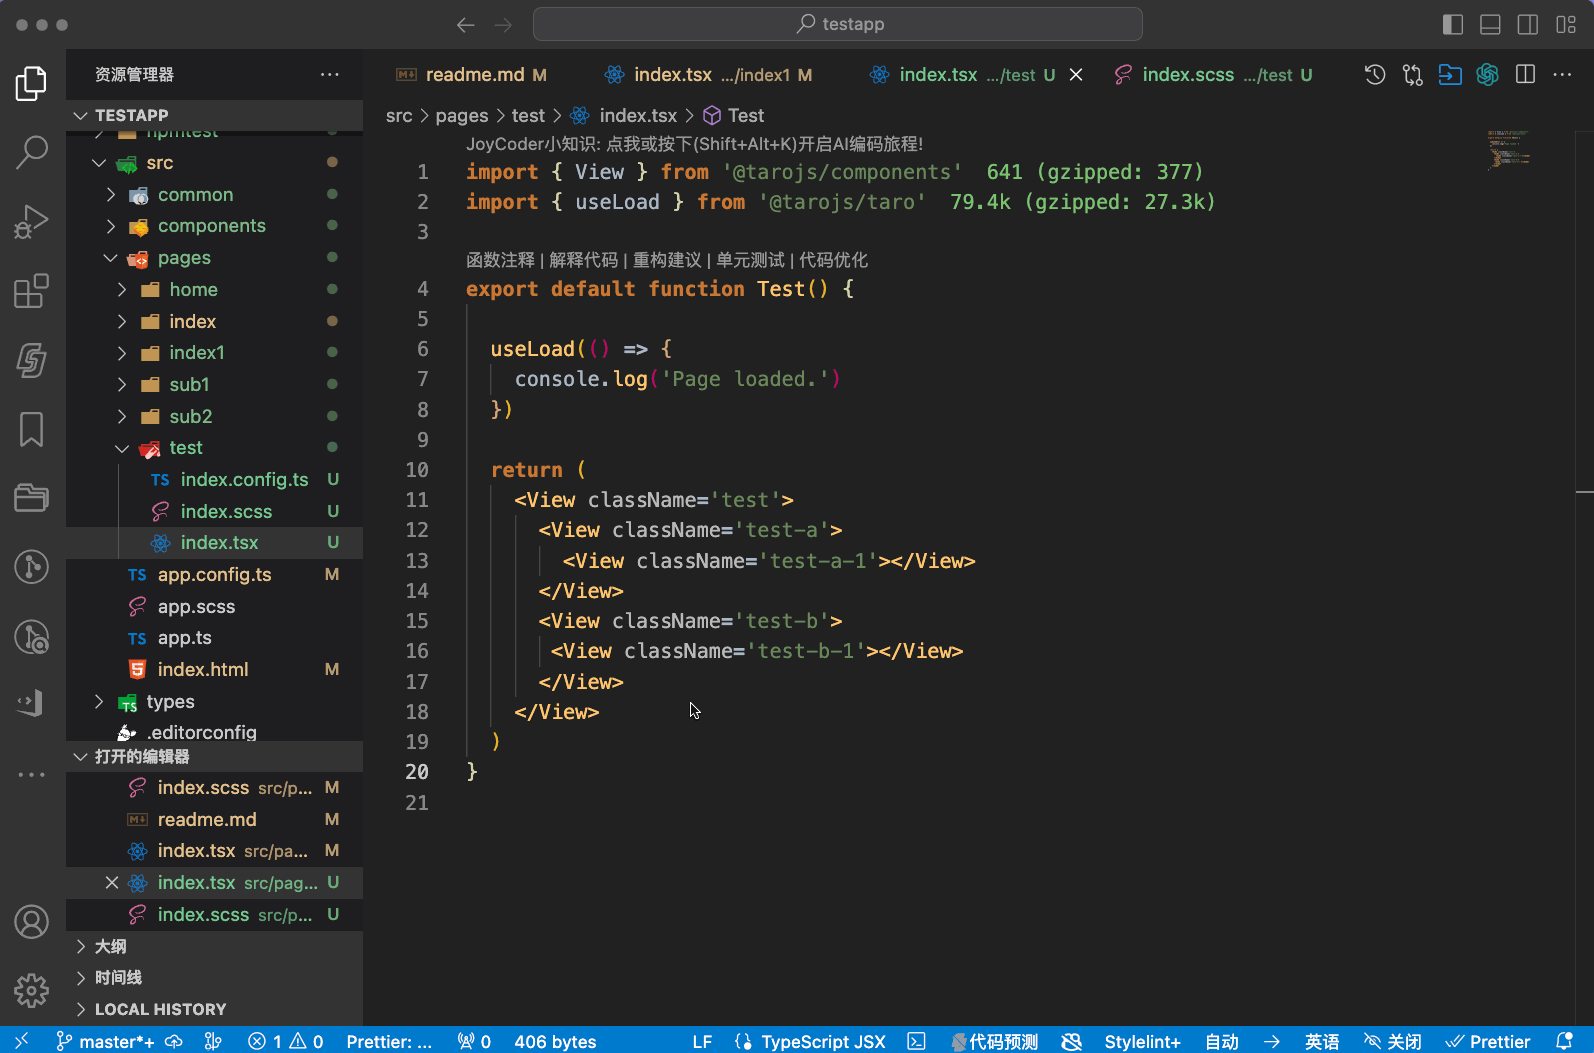The image size is (1594, 1053).
Task: Expand the 时间线 timeline section
Action: pyautogui.click(x=214, y=977)
